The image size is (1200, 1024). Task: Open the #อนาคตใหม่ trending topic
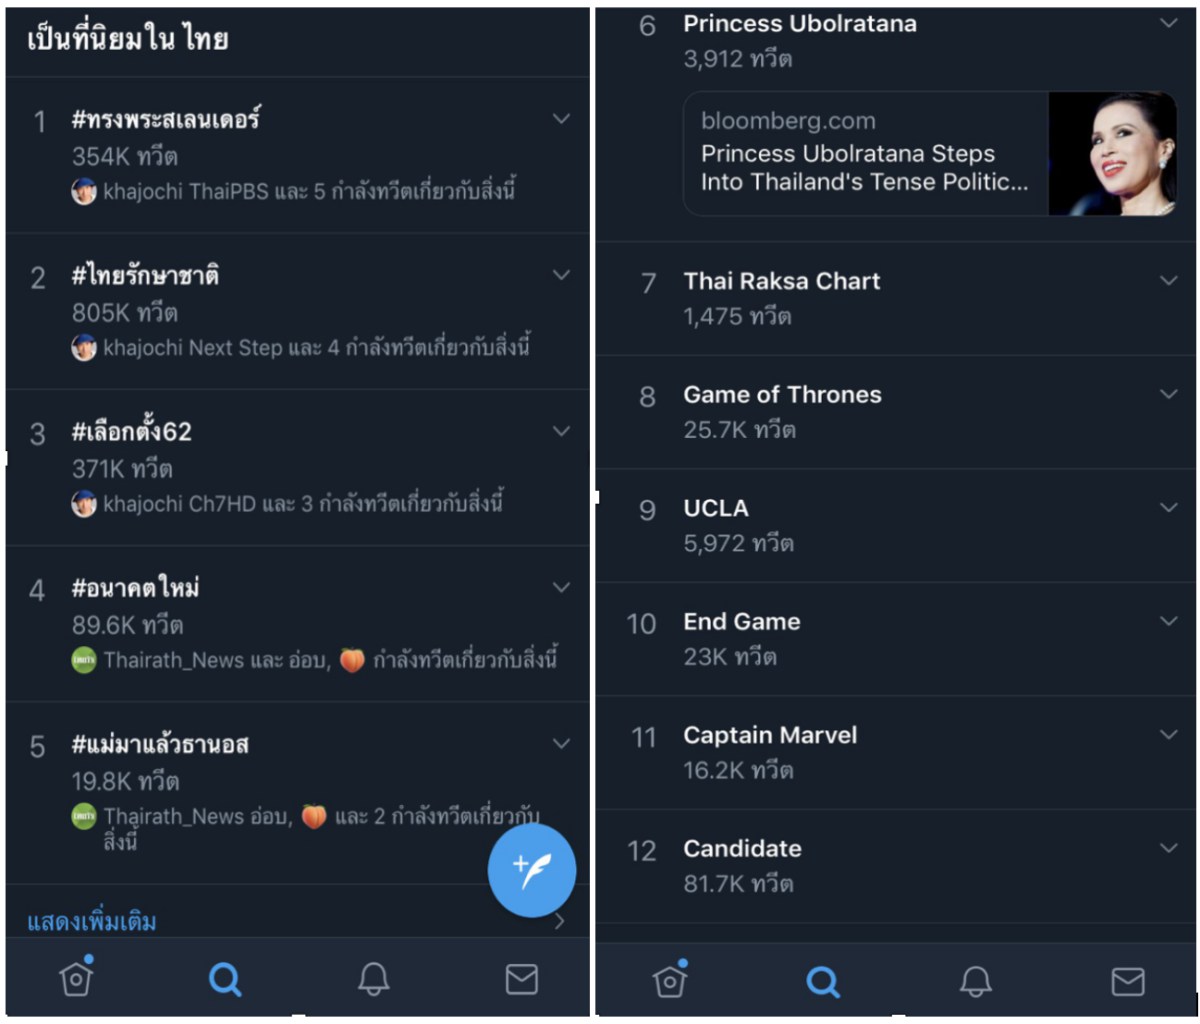click(x=135, y=588)
